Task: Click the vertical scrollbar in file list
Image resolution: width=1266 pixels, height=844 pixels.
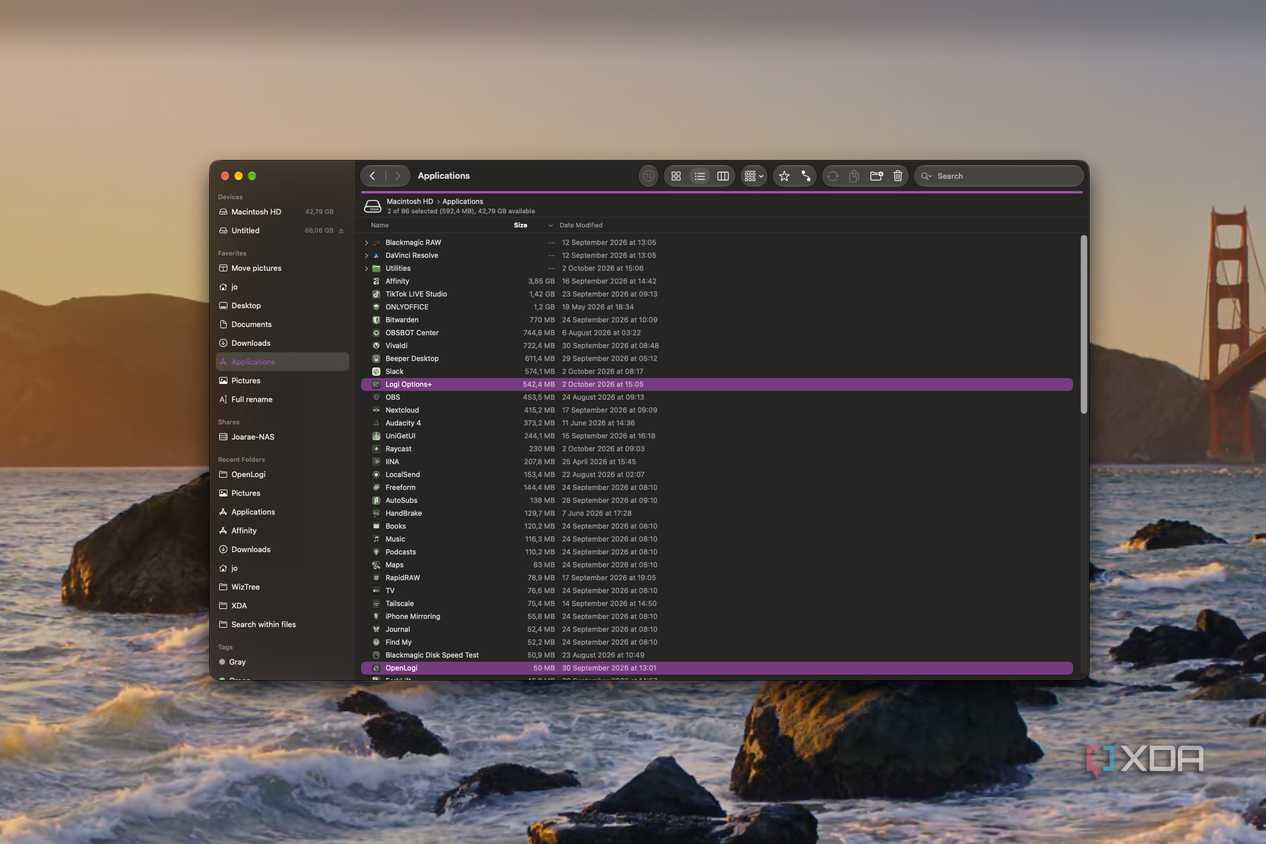Action: tap(1083, 325)
